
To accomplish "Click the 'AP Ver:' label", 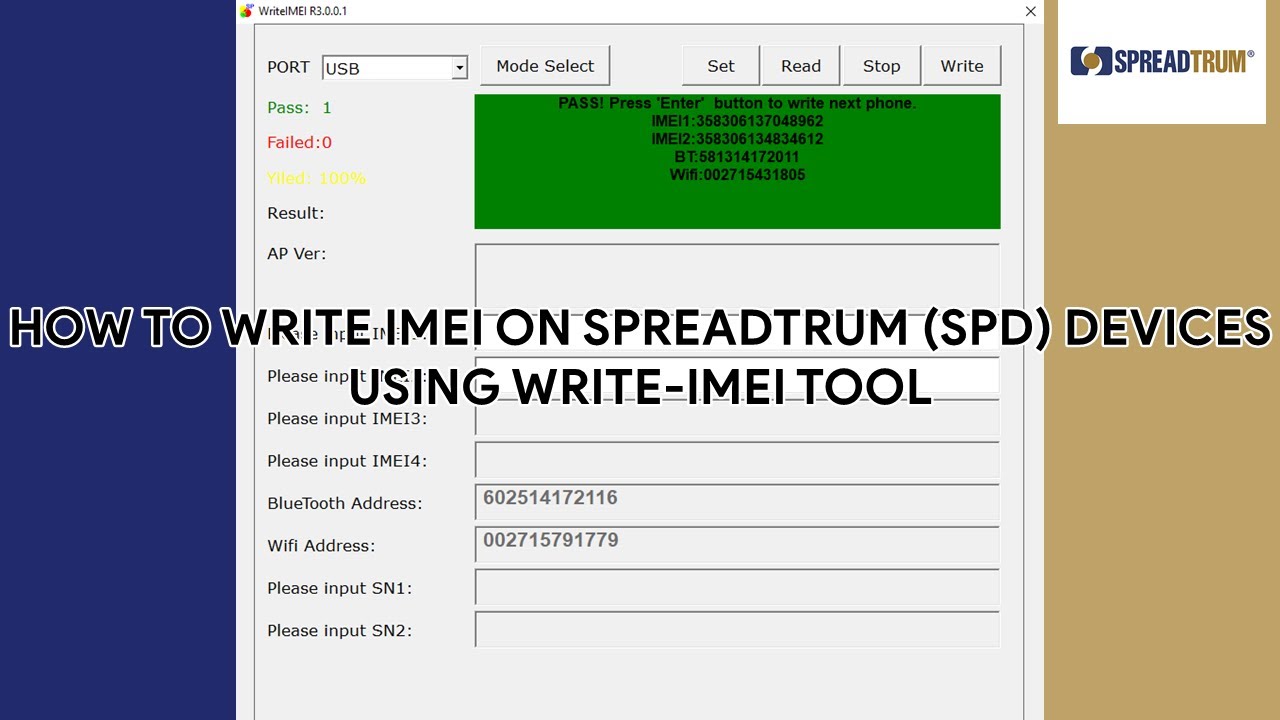I will 297,254.
